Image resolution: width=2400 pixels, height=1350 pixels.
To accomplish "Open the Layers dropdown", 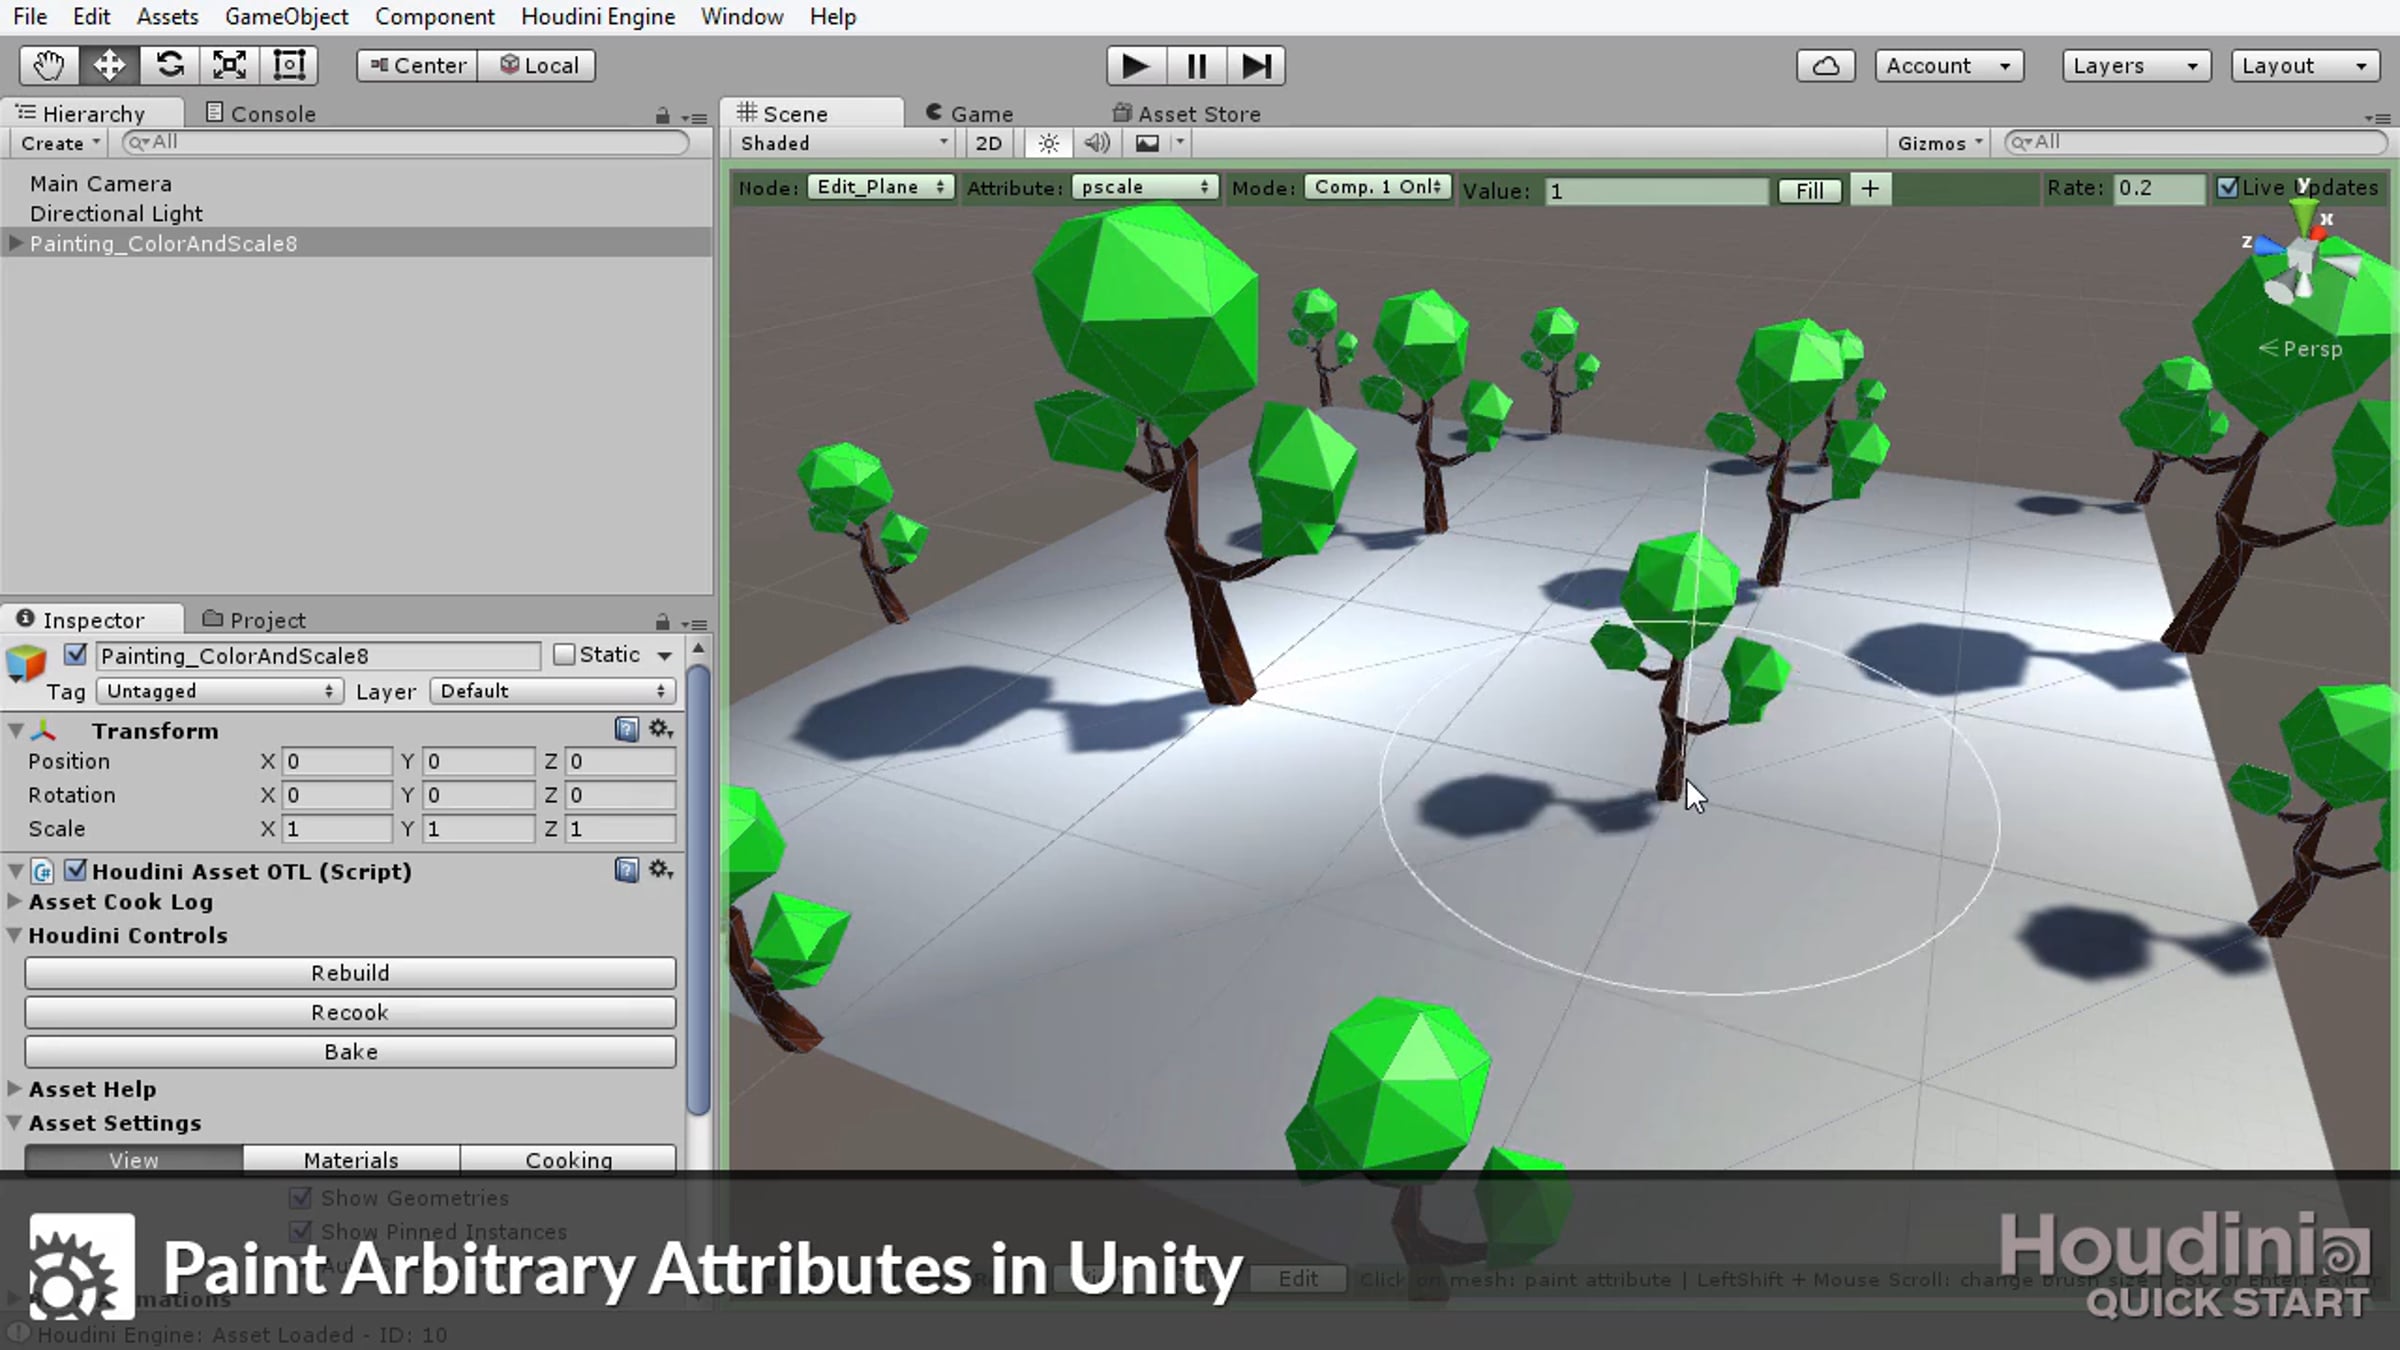I will (x=2136, y=66).
